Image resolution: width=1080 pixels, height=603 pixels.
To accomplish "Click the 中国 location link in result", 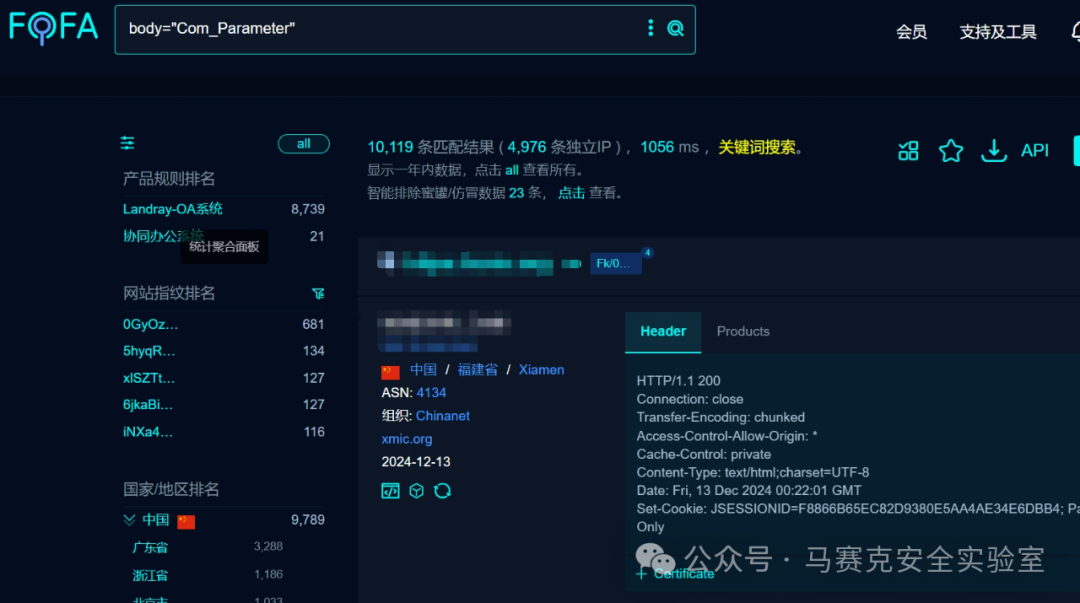I will click(424, 369).
